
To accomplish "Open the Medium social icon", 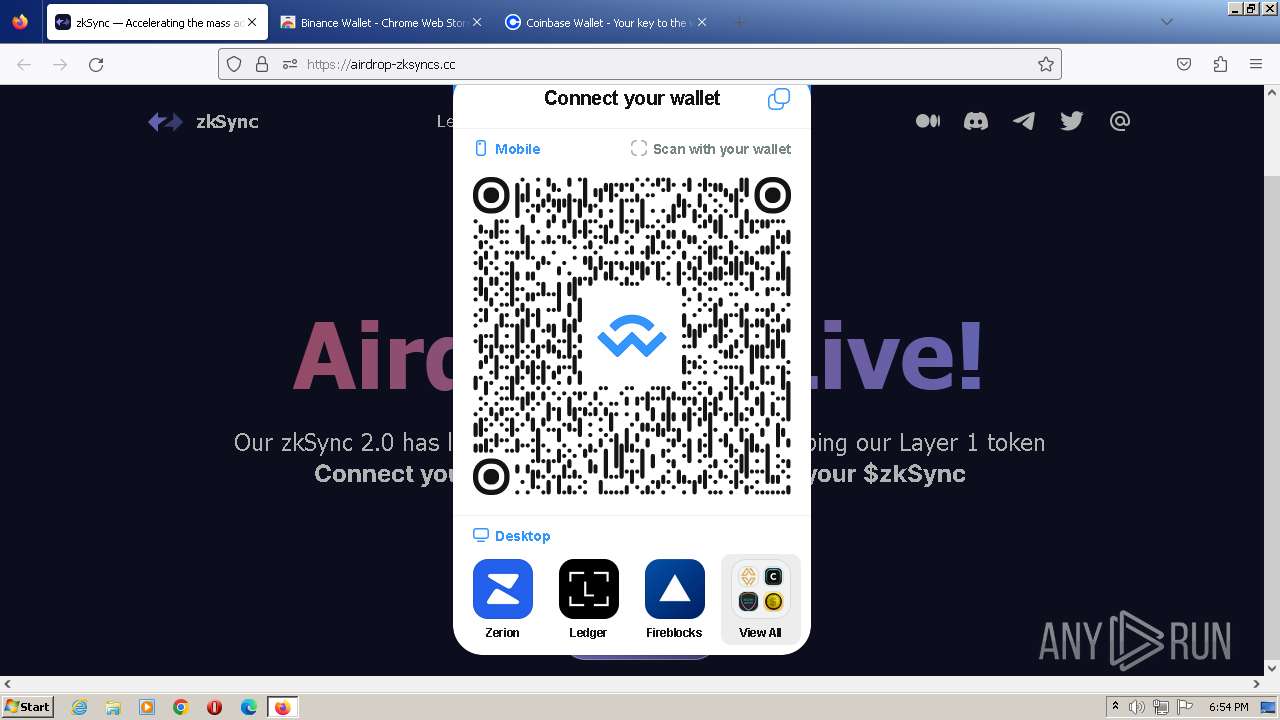I will click(928, 121).
